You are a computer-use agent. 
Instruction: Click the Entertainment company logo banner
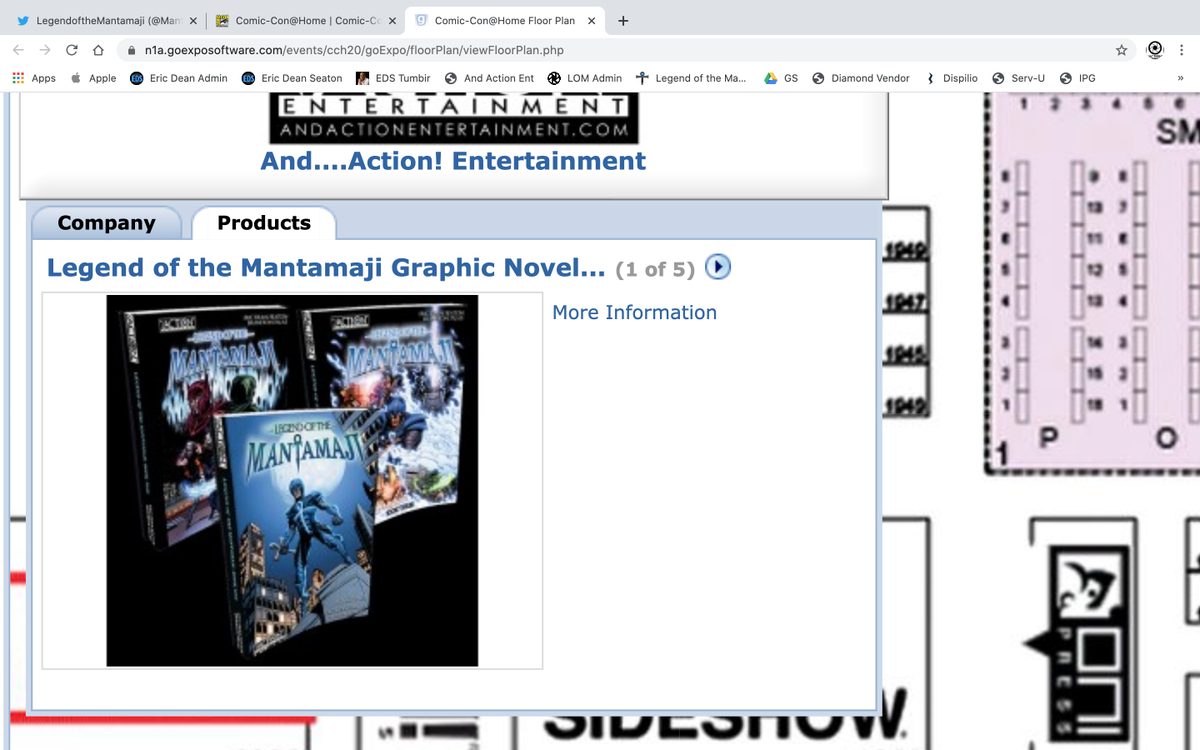(x=453, y=118)
